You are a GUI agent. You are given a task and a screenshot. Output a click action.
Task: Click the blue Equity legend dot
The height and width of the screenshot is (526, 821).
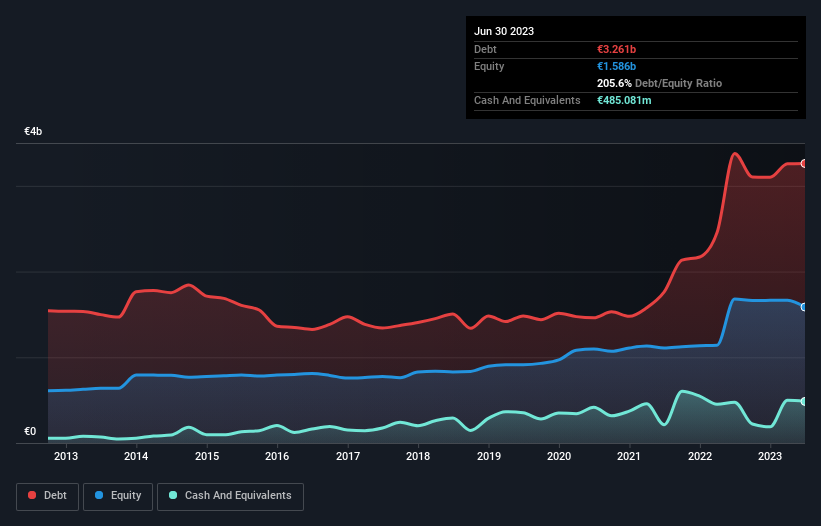click(99, 495)
